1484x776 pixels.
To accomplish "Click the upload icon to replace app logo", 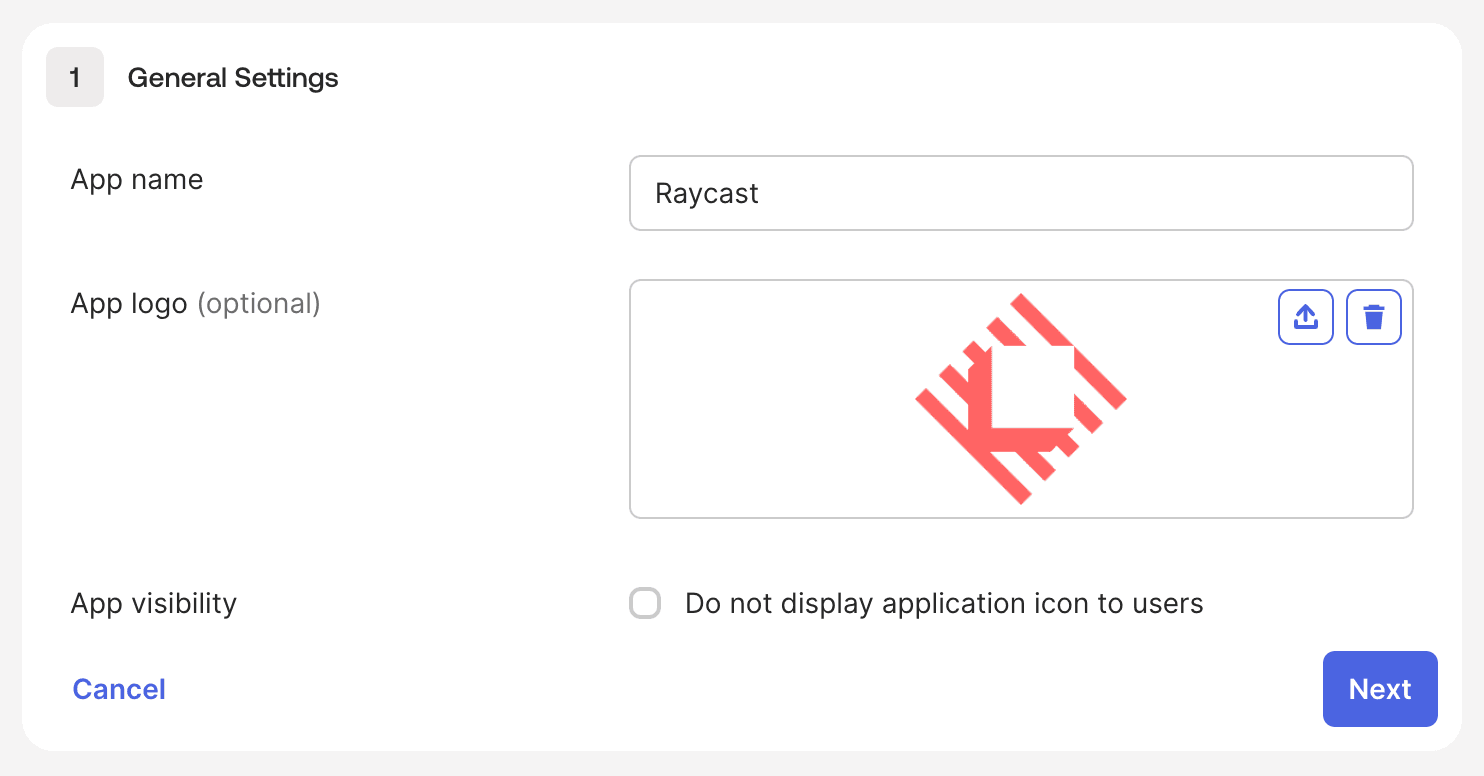I will [1306, 316].
